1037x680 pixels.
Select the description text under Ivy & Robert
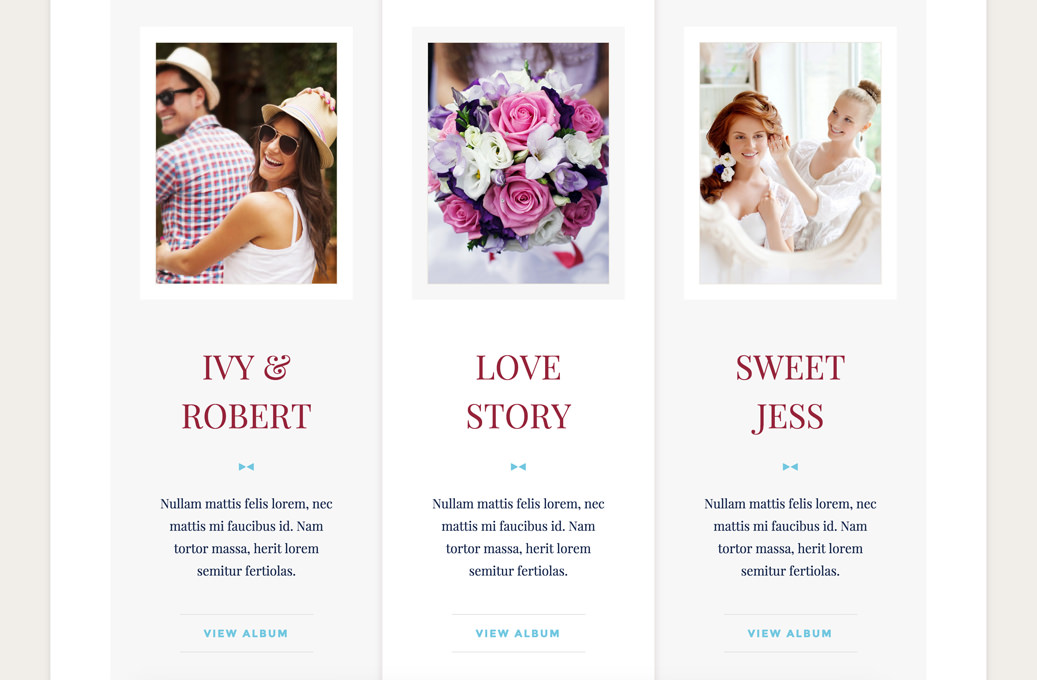(246, 537)
